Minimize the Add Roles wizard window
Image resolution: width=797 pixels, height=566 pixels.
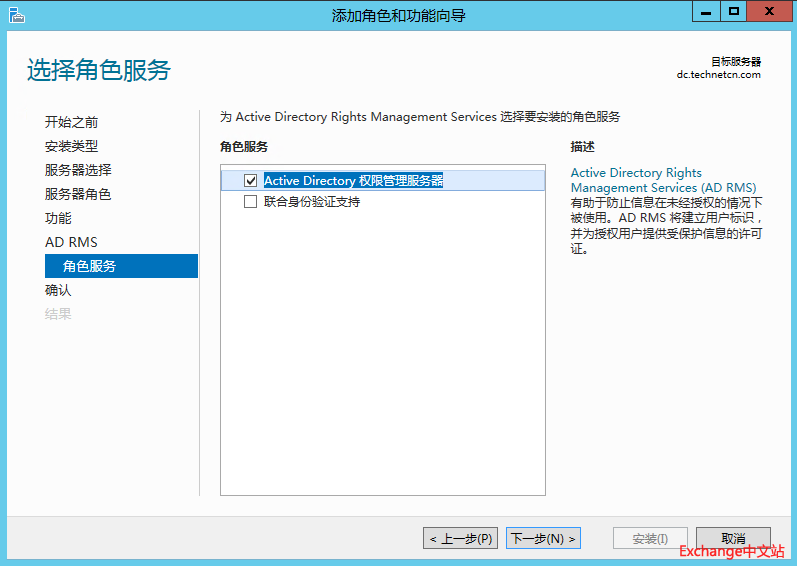pyautogui.click(x=706, y=11)
